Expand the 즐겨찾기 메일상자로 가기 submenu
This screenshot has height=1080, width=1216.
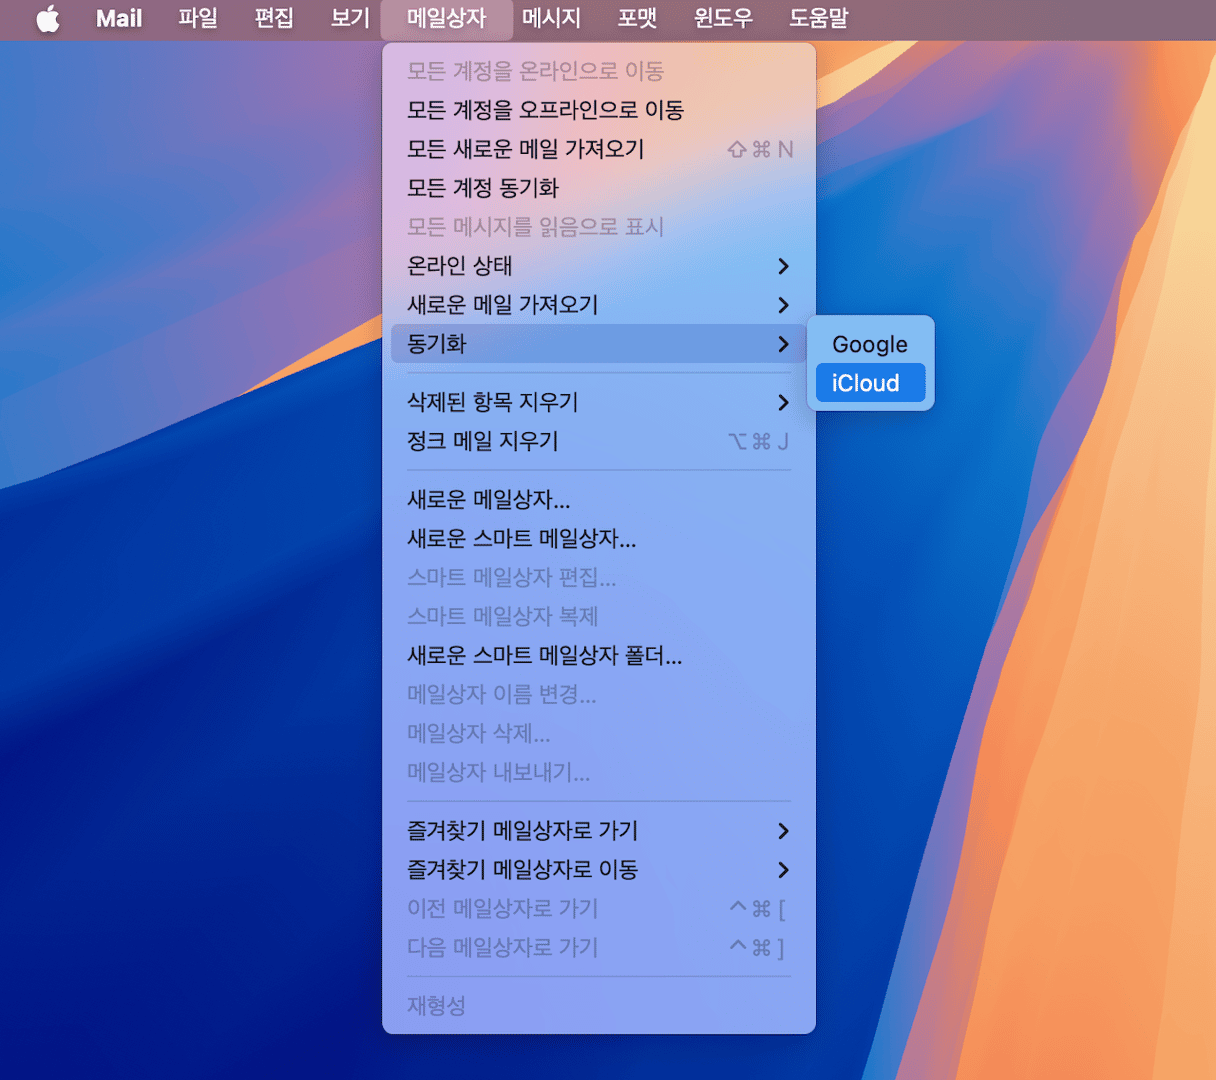point(599,831)
